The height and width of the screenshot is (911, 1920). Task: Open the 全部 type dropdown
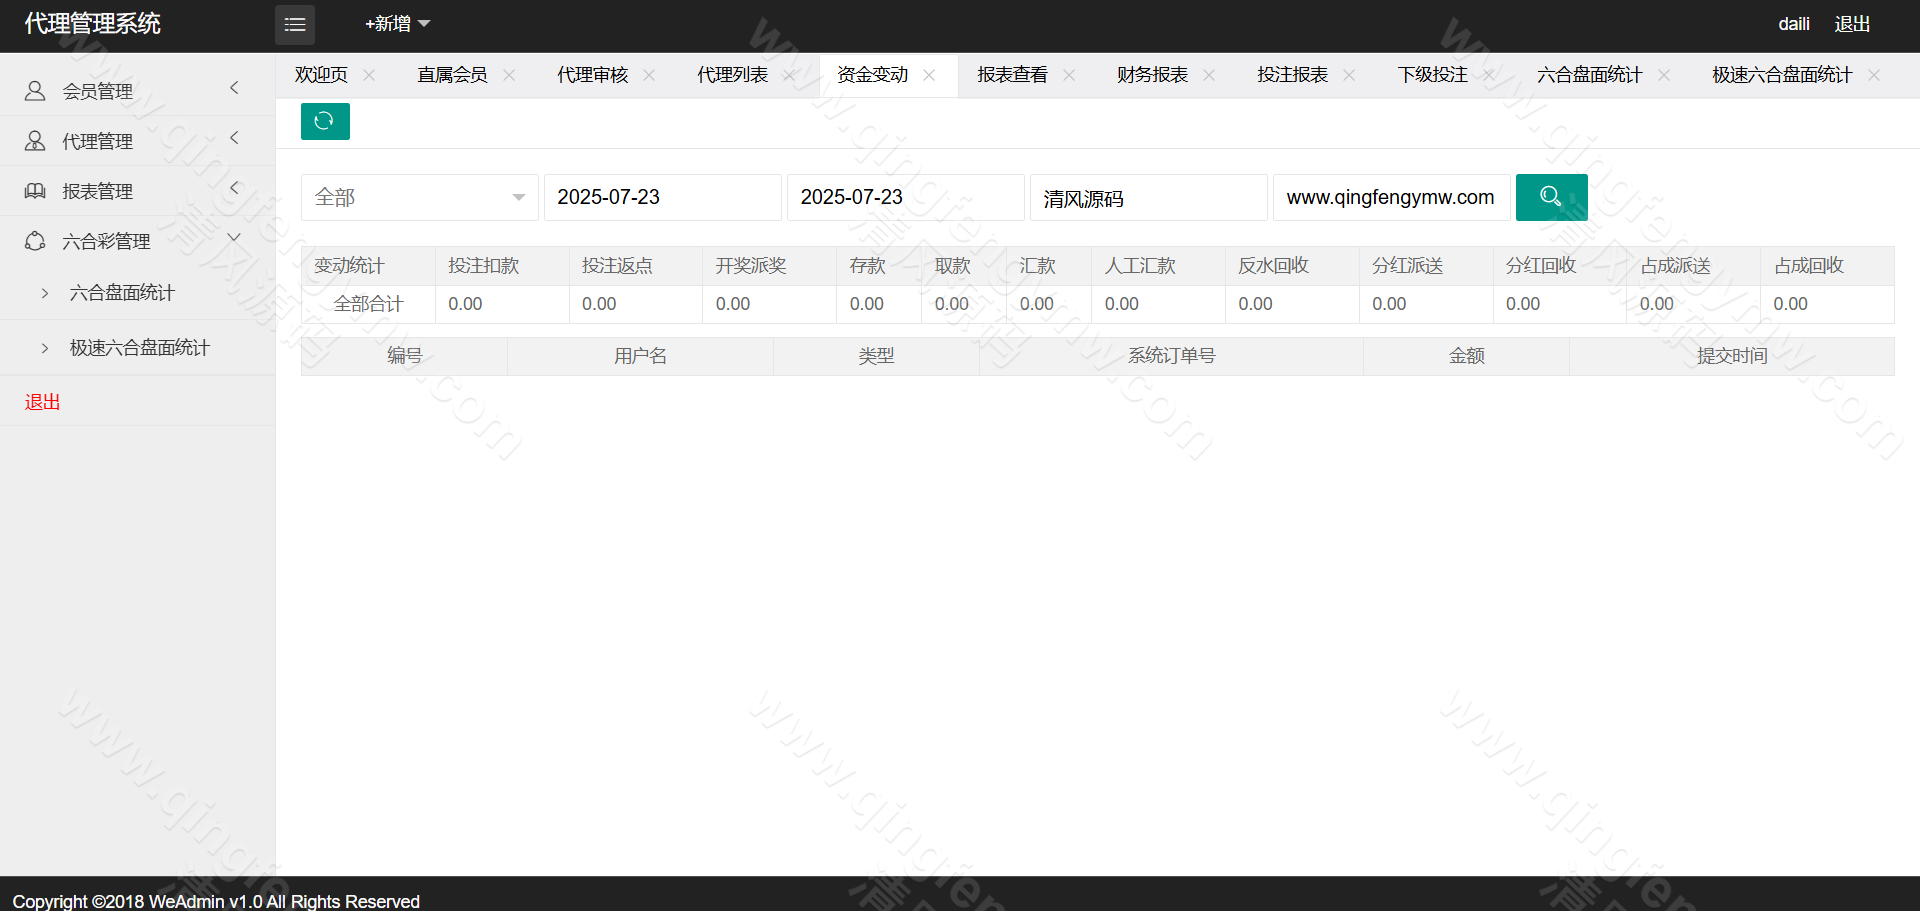click(419, 197)
